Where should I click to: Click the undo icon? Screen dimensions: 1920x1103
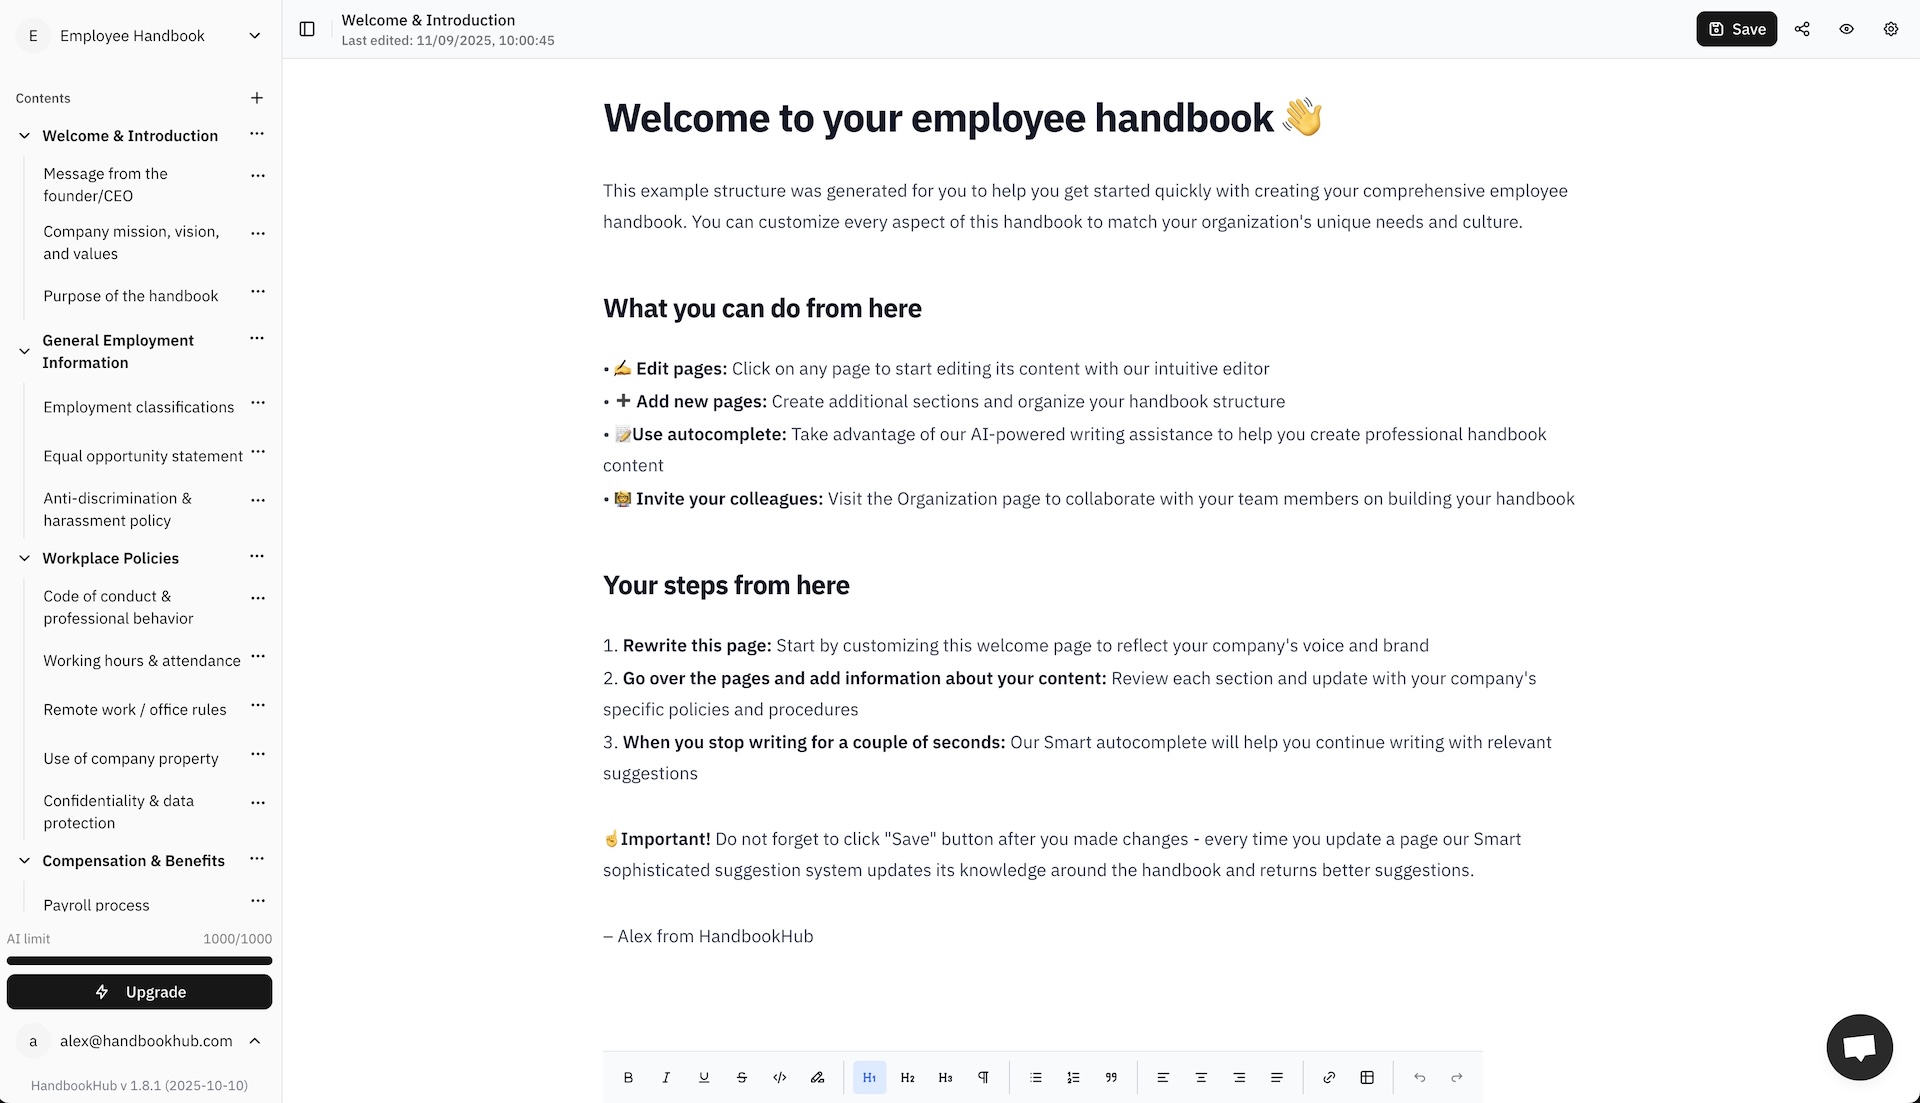tap(1419, 1077)
